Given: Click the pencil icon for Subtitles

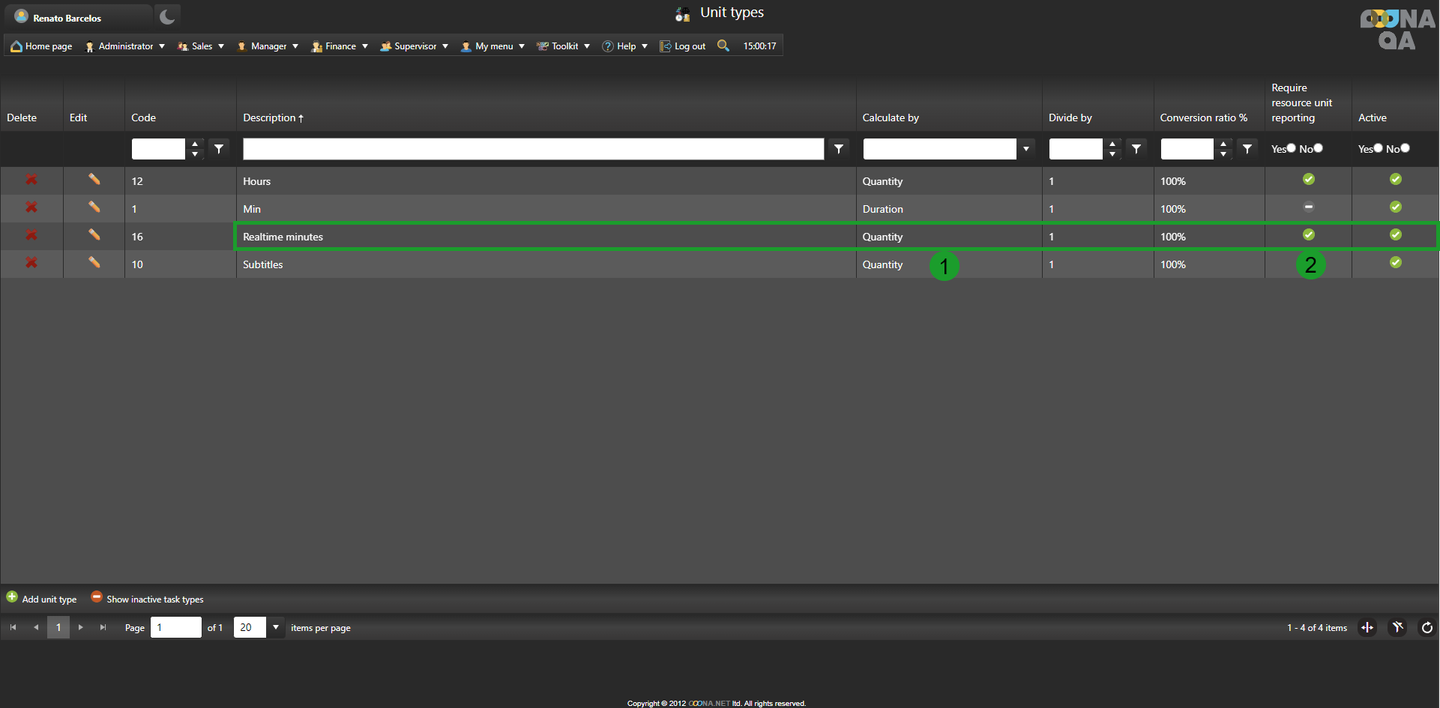Looking at the screenshot, I should 94,263.
